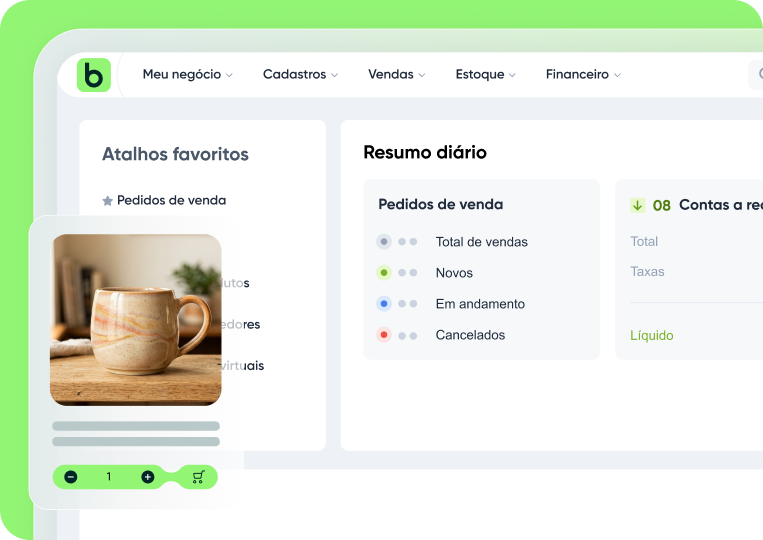
Task: Click the Total label in Contas card
Action: click(644, 241)
